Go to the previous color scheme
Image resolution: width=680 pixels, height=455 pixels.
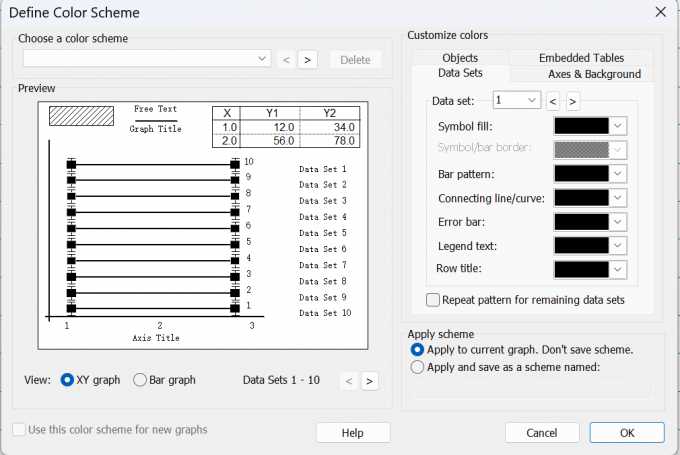[286, 60]
